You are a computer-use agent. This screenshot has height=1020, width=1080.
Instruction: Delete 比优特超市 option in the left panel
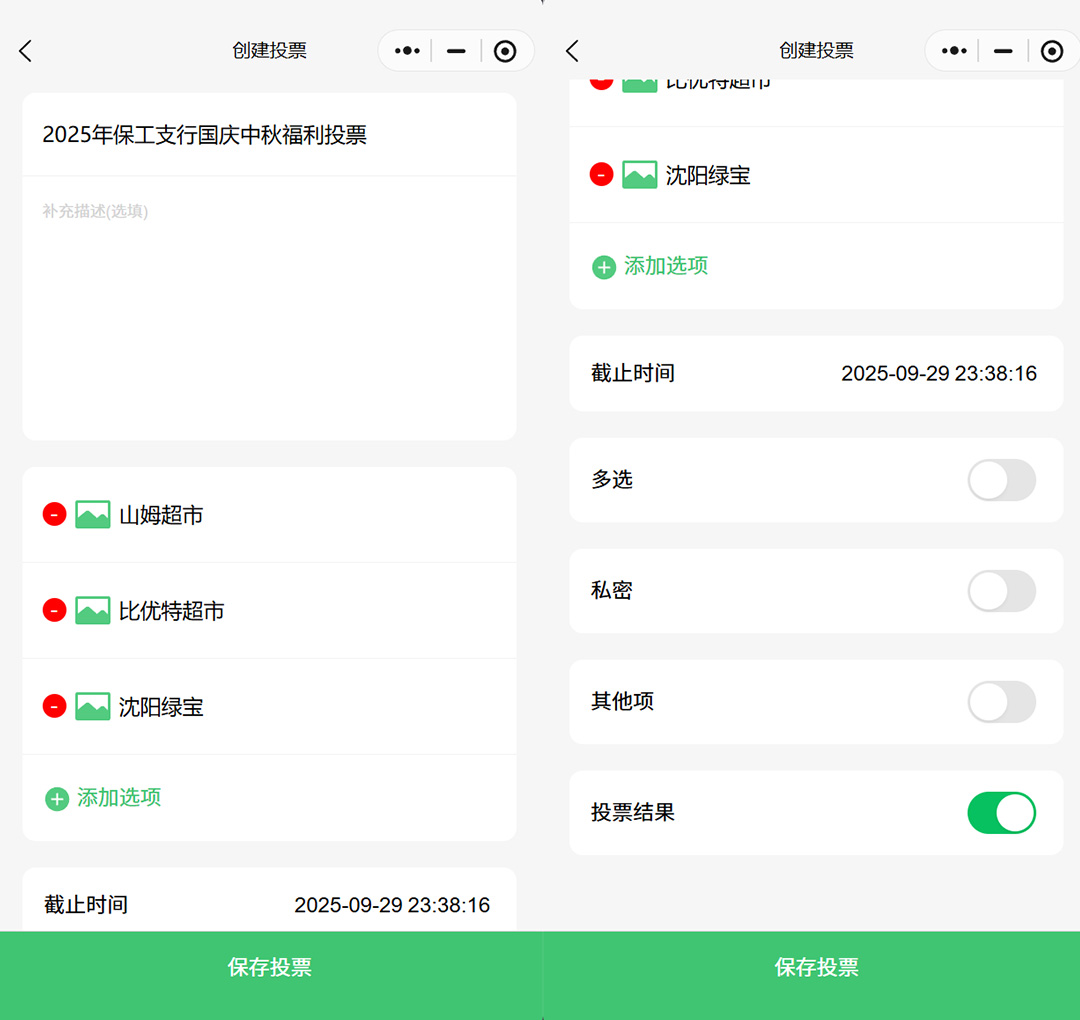click(x=54, y=610)
